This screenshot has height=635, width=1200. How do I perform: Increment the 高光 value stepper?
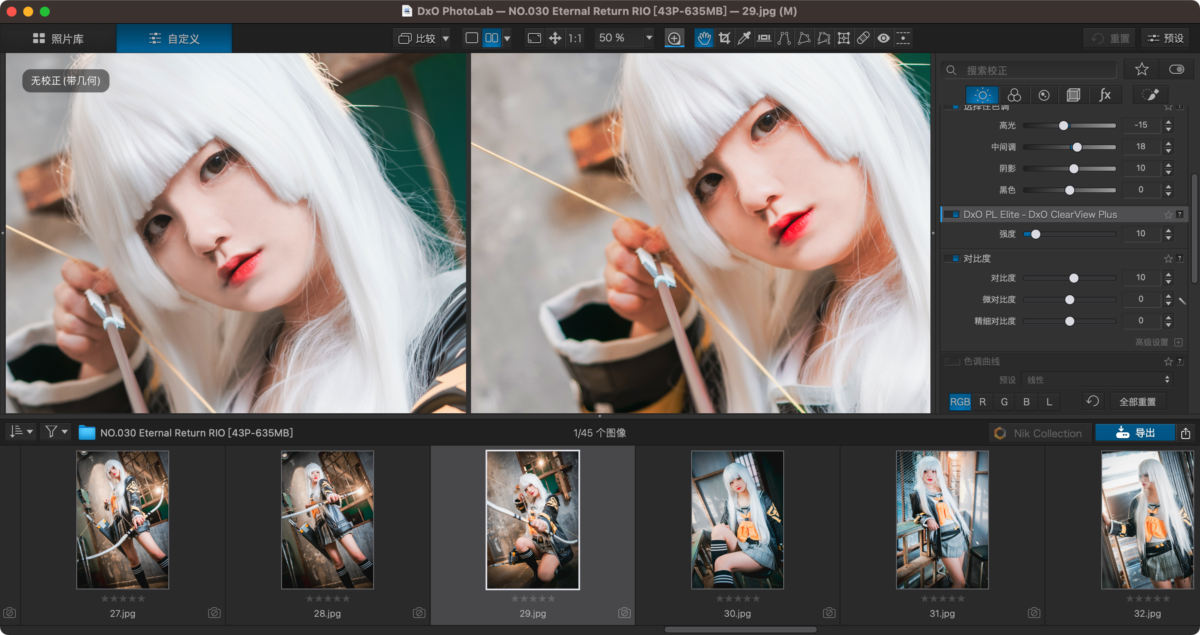click(x=1168, y=122)
